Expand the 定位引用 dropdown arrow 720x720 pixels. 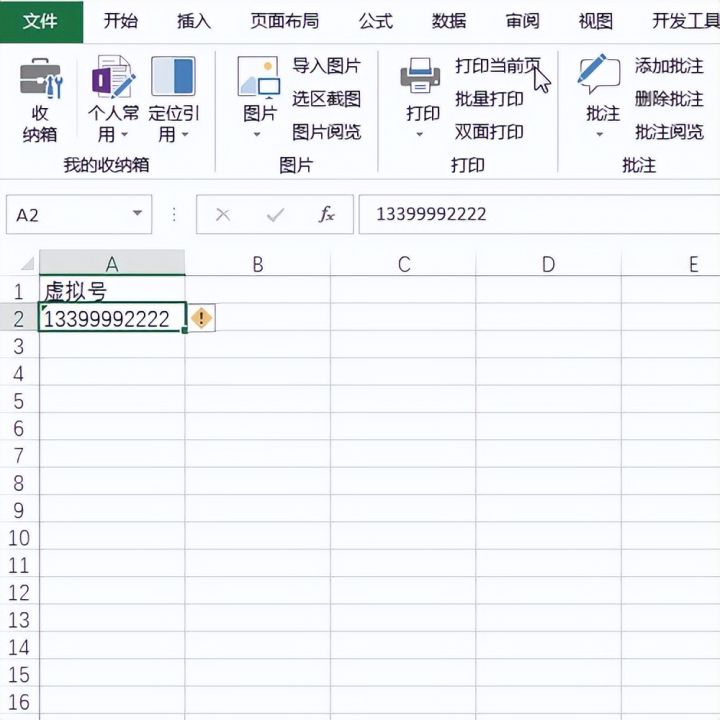(185, 135)
